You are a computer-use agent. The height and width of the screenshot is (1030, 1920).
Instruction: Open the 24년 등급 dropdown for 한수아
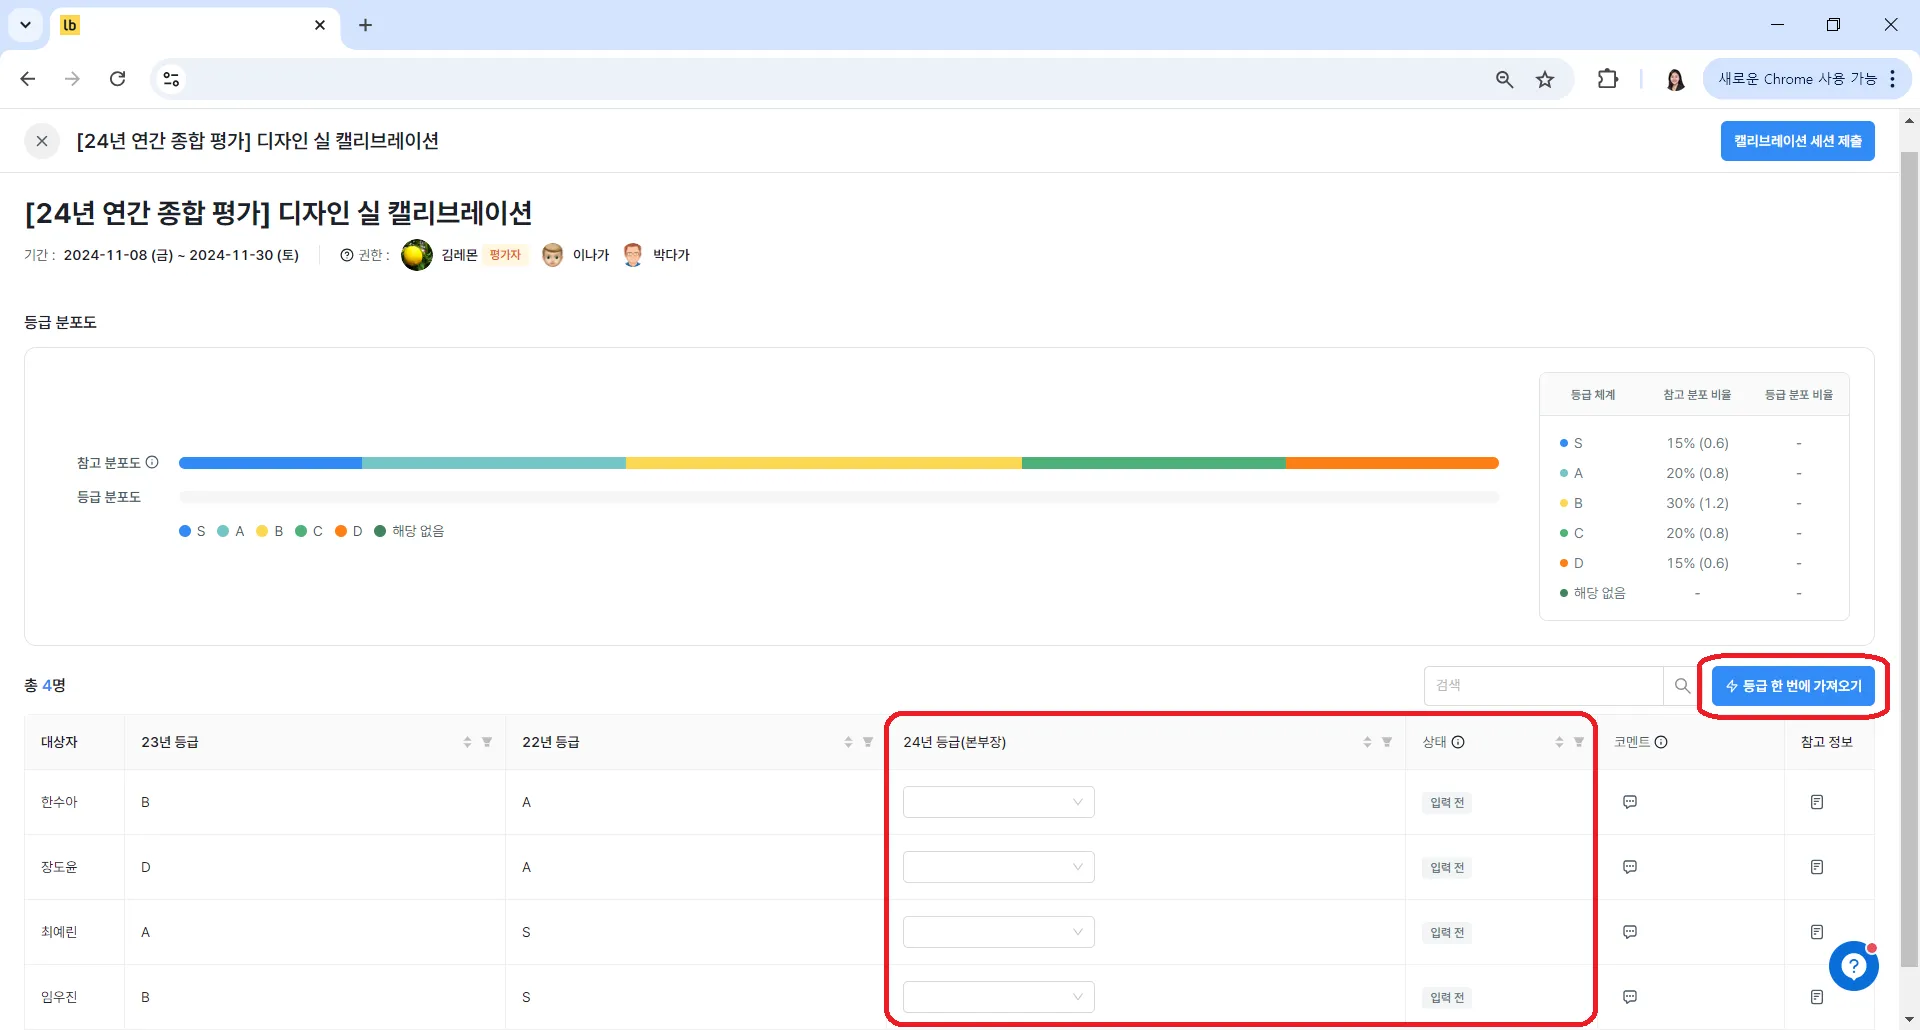click(x=998, y=802)
